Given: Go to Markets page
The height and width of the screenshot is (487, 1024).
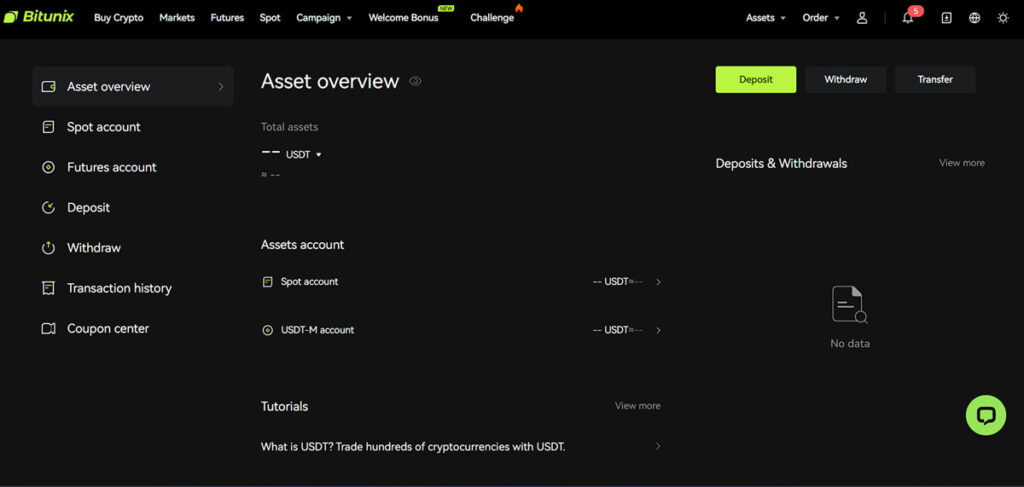Looking at the screenshot, I should coord(177,18).
